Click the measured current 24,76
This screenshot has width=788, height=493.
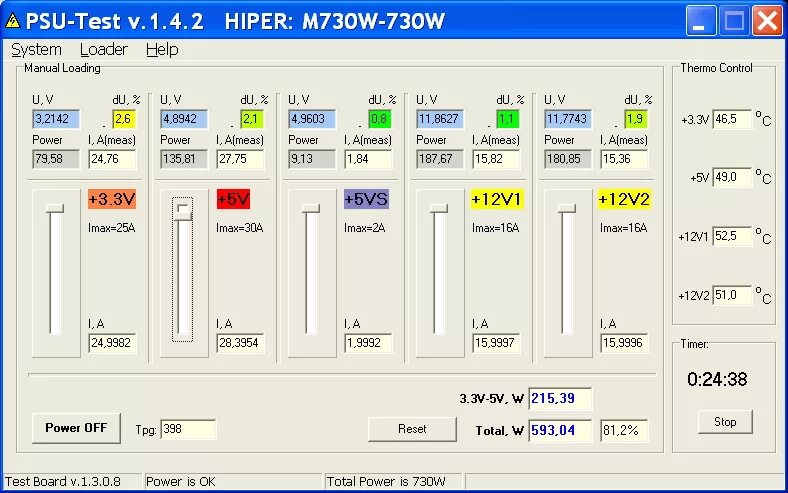coord(113,159)
